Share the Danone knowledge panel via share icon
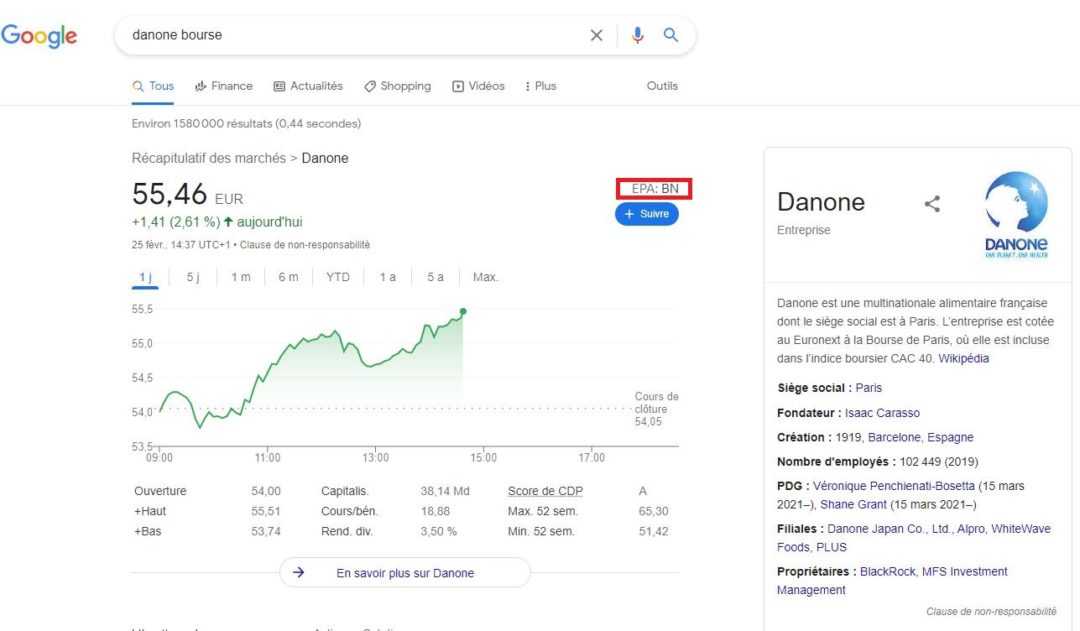This screenshot has height=631, width=1080. (x=932, y=203)
